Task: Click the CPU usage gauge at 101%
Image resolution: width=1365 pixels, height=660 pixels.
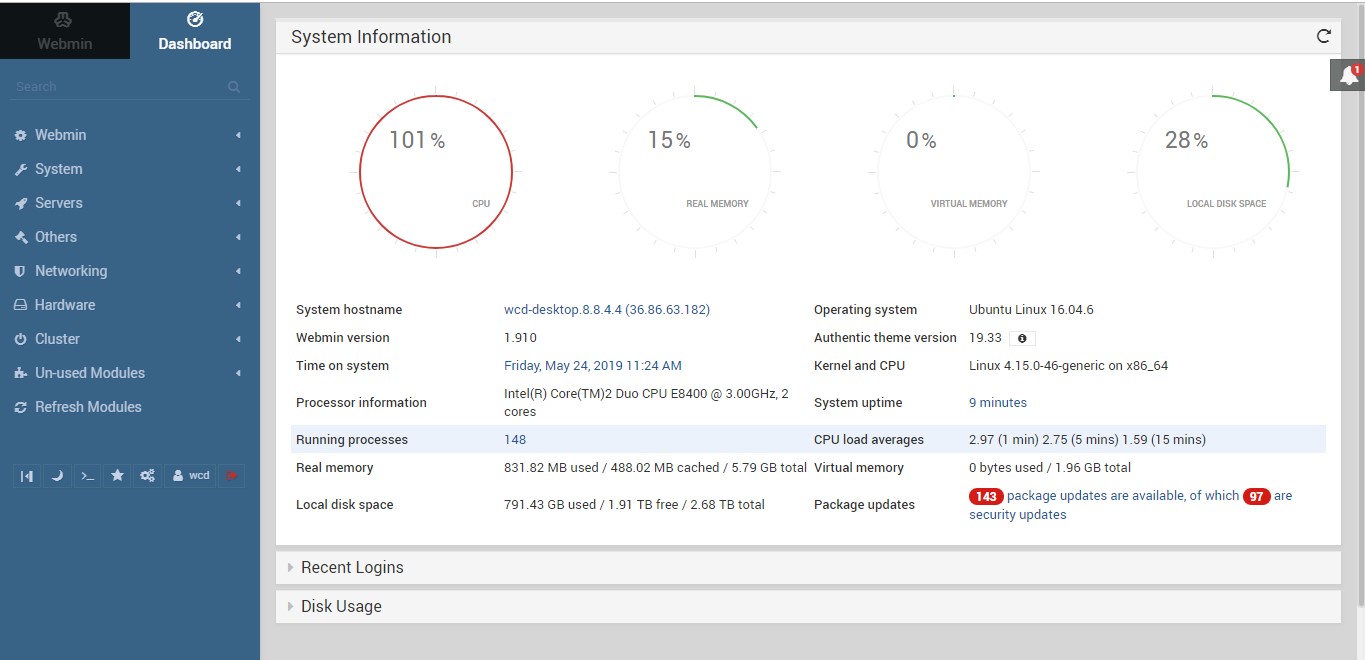Action: [435, 170]
